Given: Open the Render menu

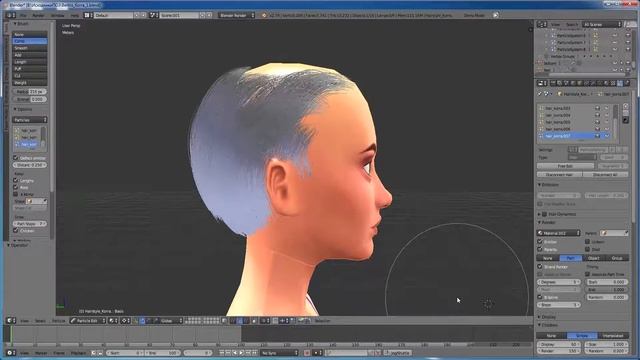Looking at the screenshot, I should (x=38, y=15).
